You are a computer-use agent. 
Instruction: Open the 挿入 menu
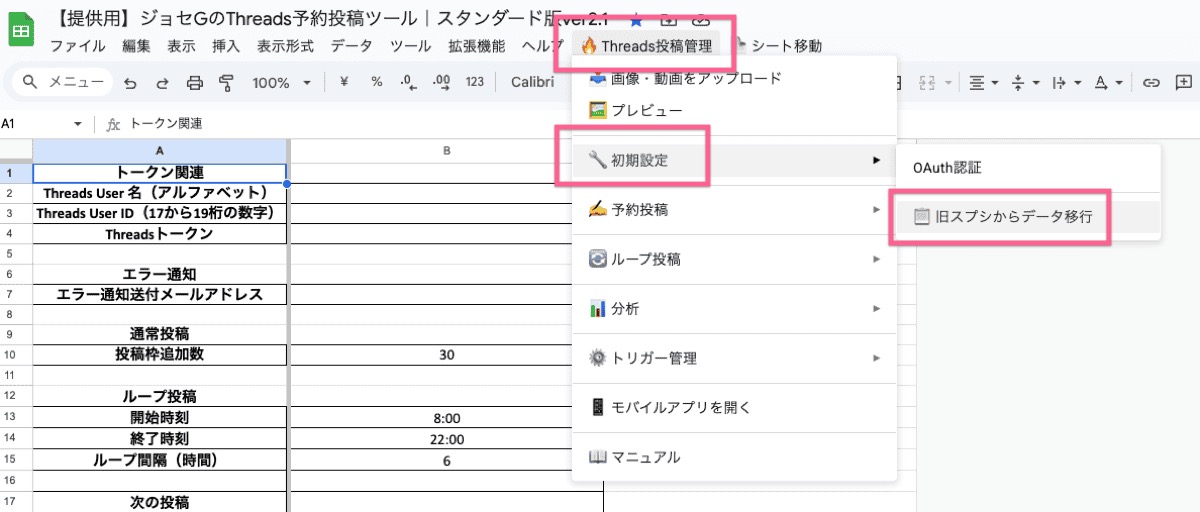click(x=226, y=46)
